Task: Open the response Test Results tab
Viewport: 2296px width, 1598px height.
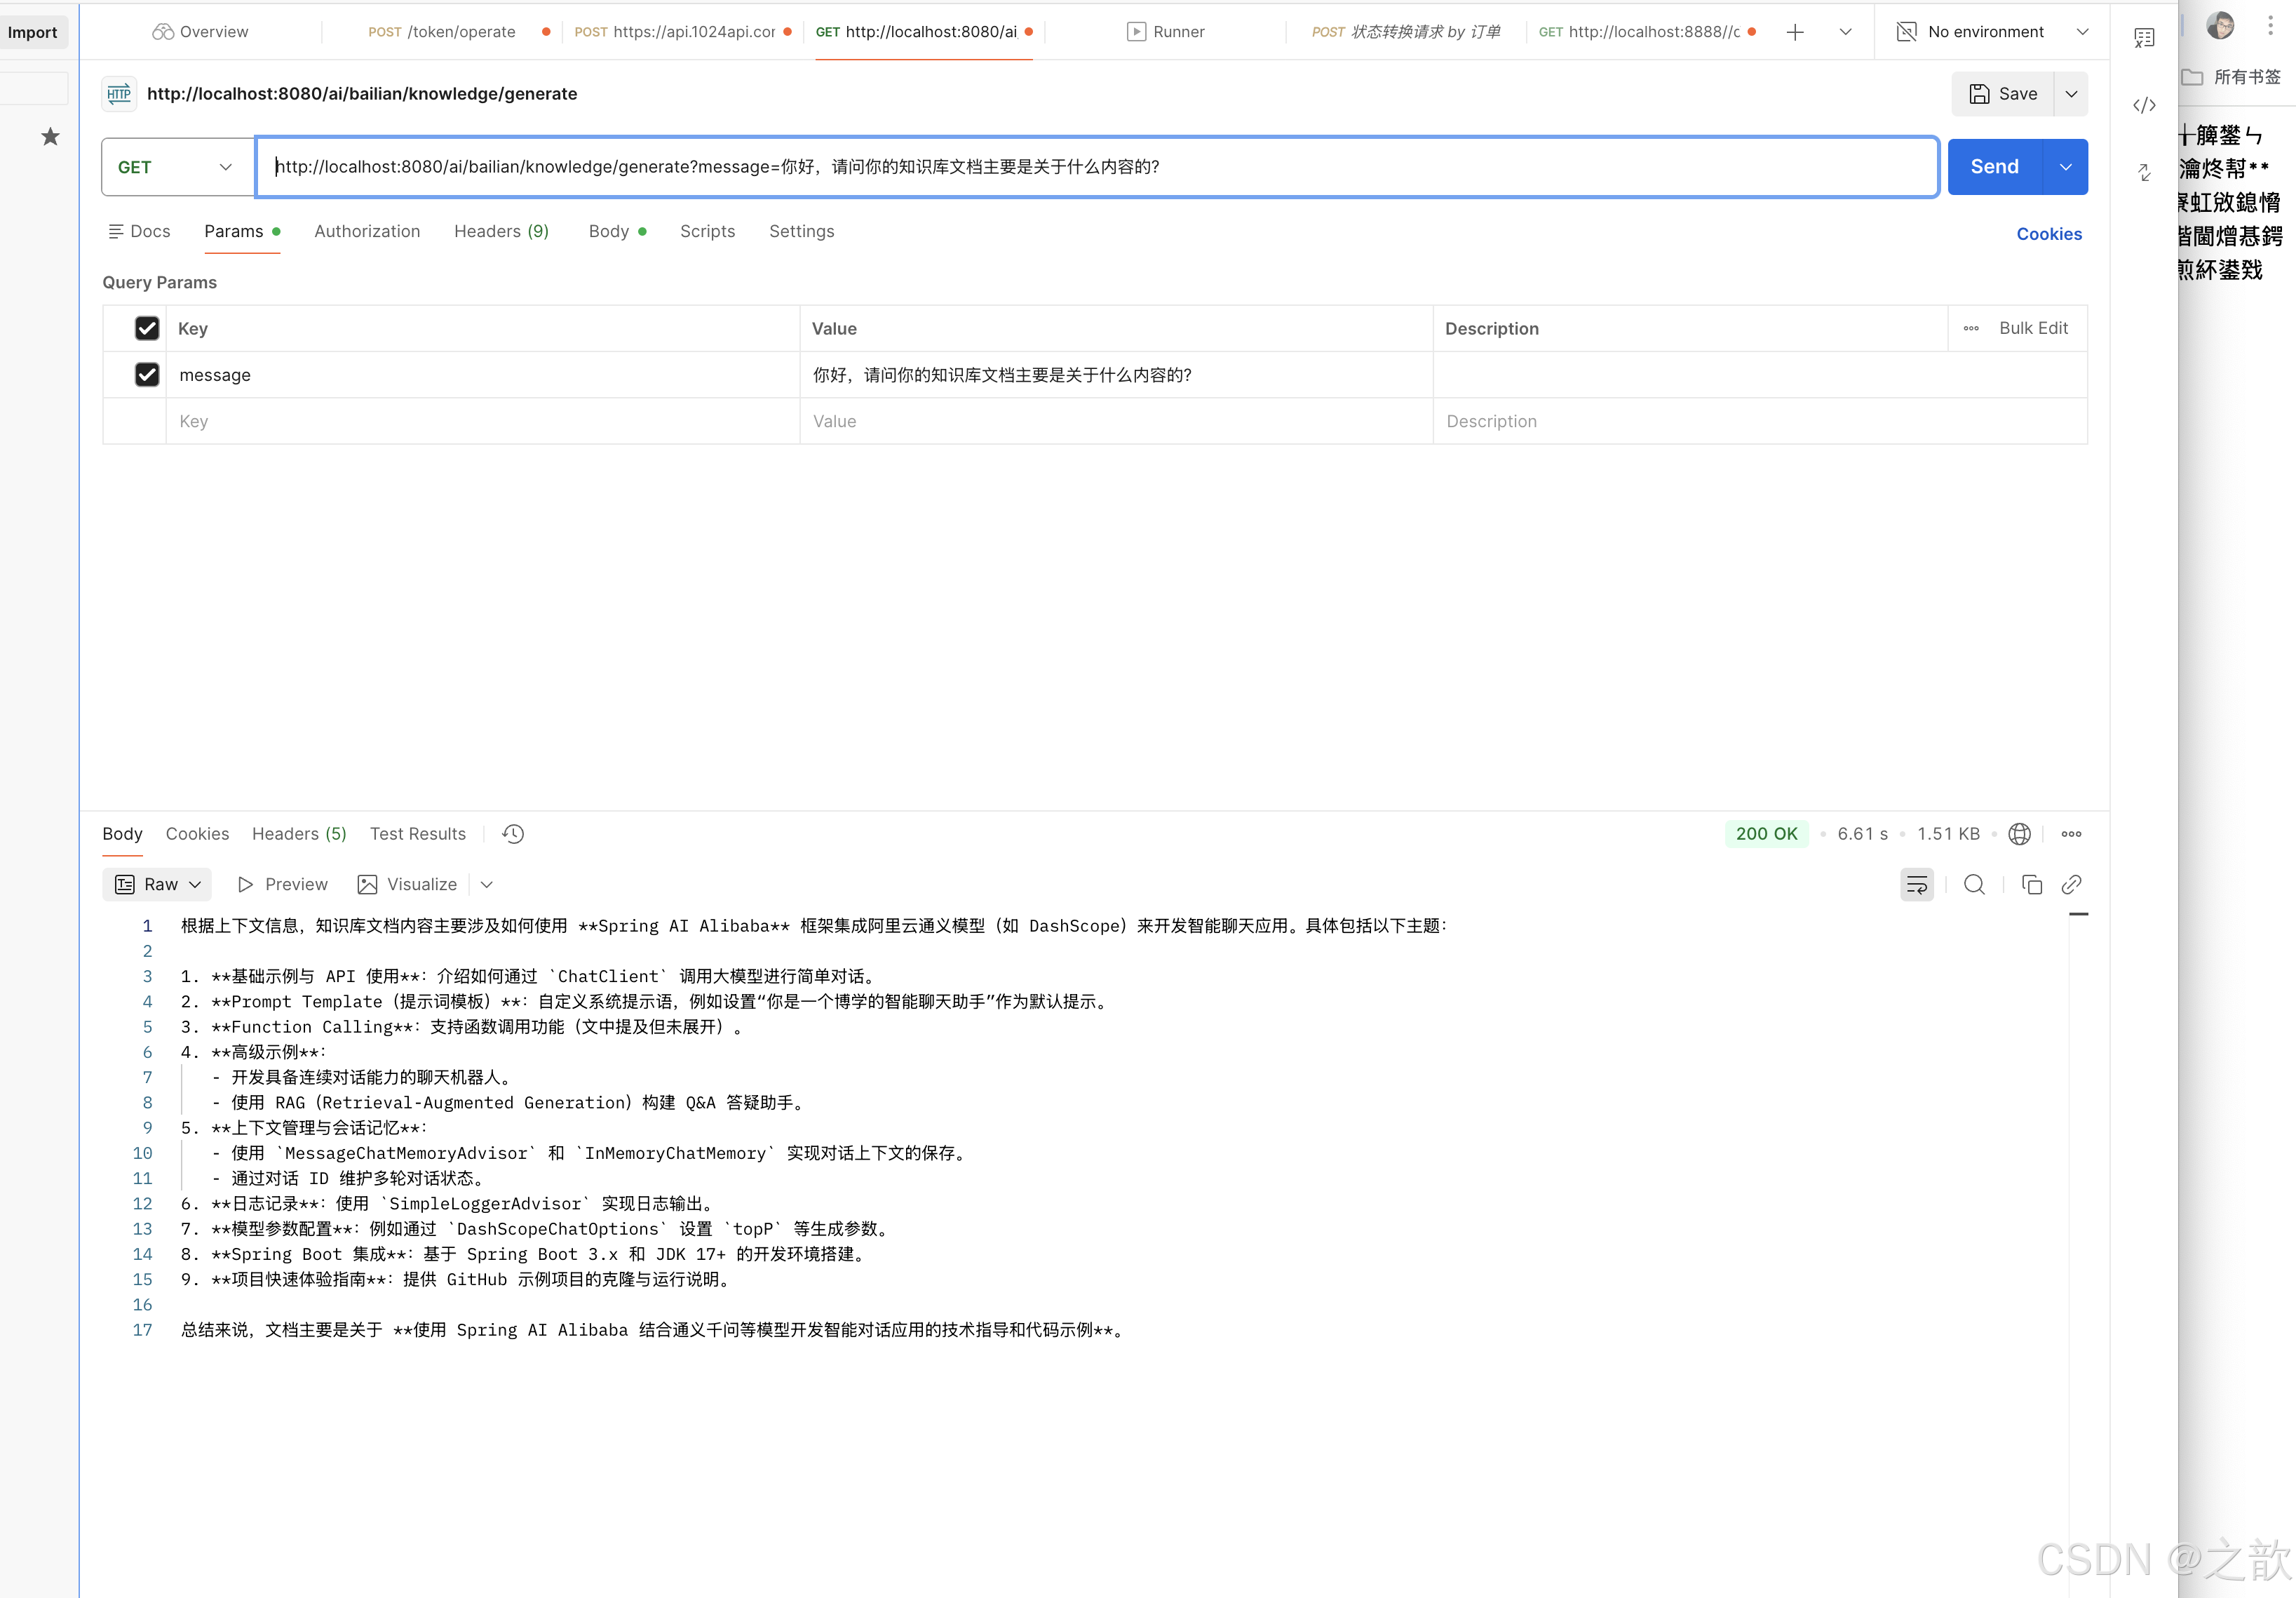Action: coord(417,834)
